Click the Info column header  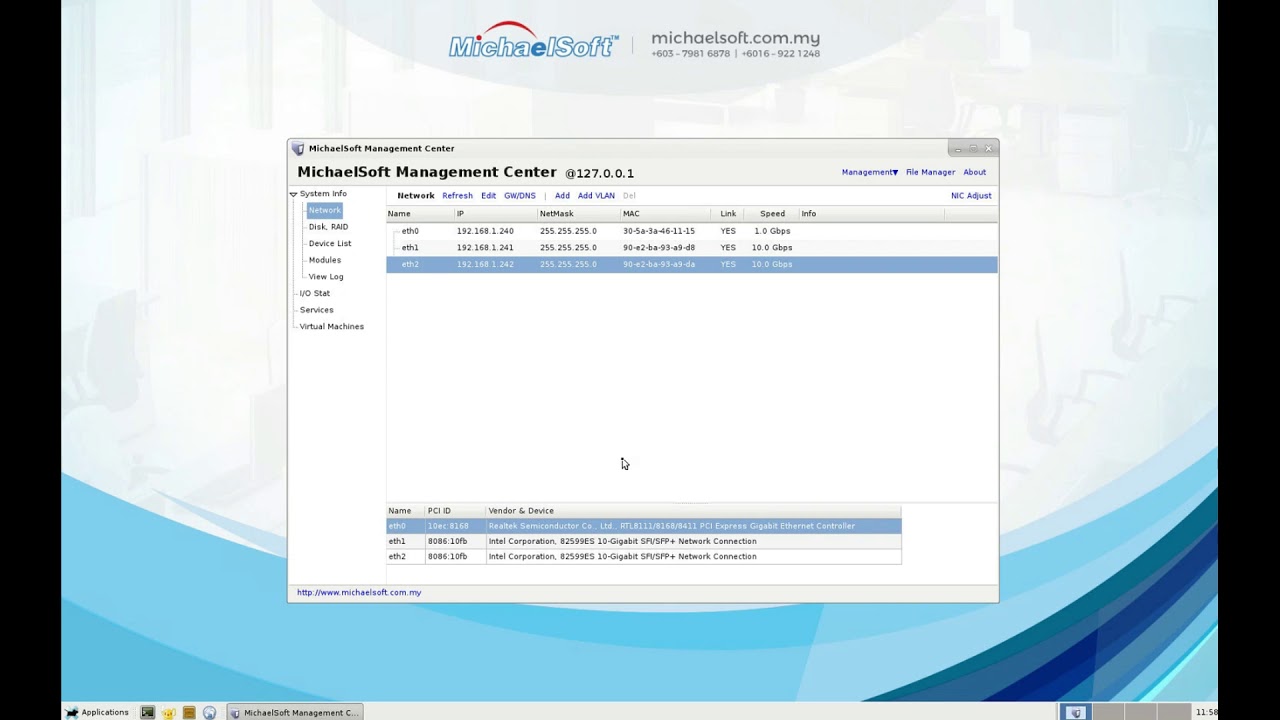tap(871, 214)
